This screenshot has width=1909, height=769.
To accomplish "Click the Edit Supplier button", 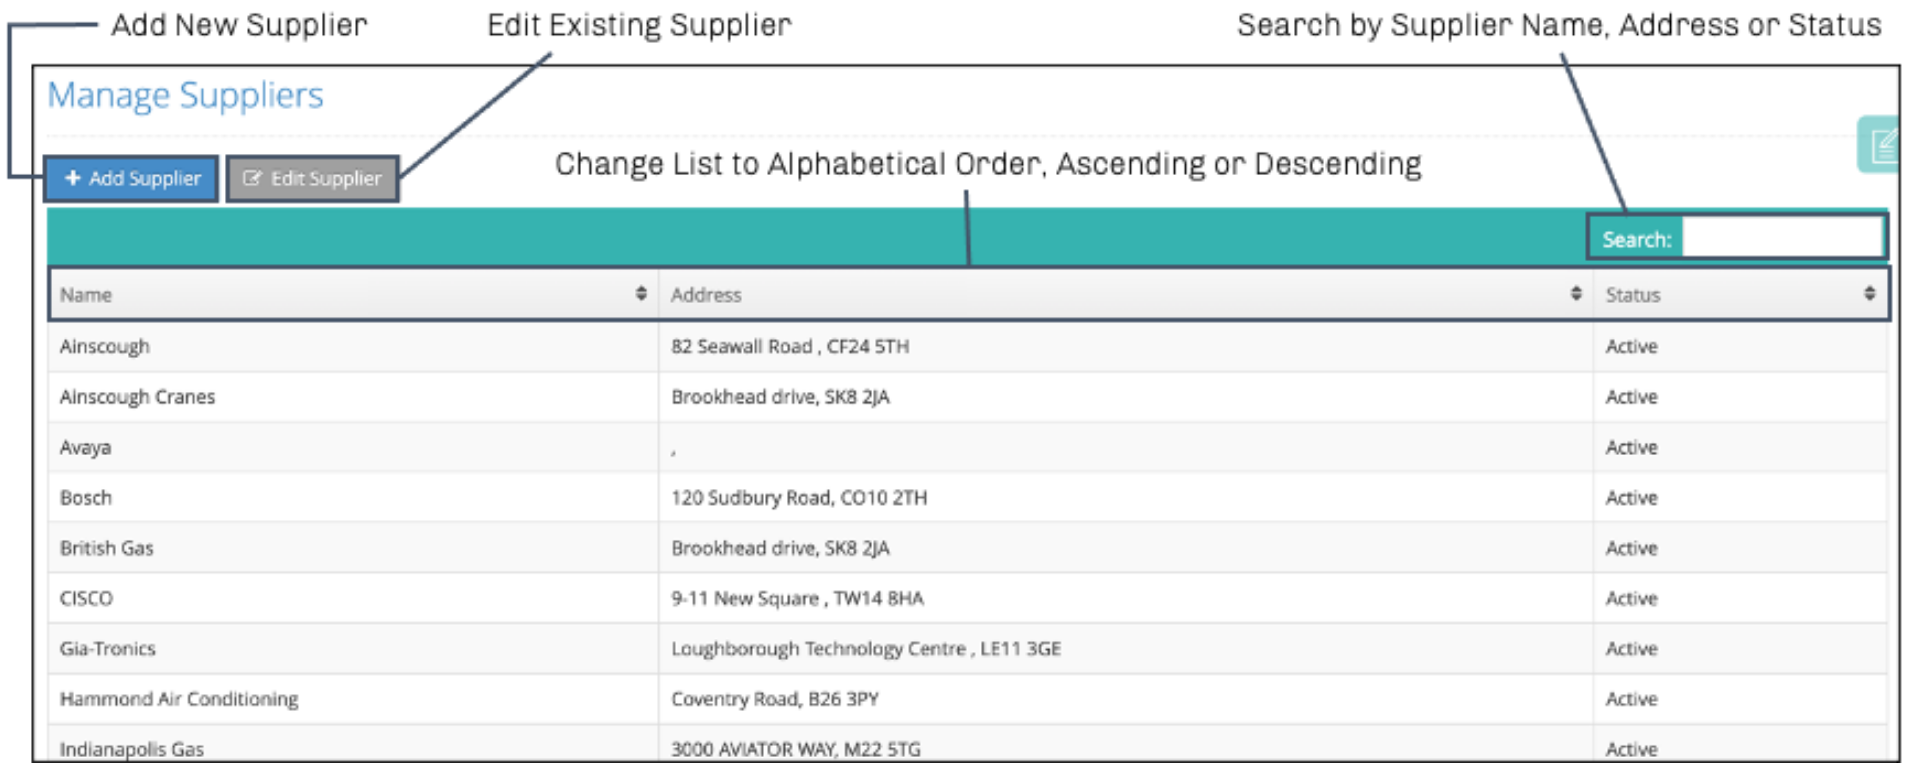I will click(x=313, y=179).
